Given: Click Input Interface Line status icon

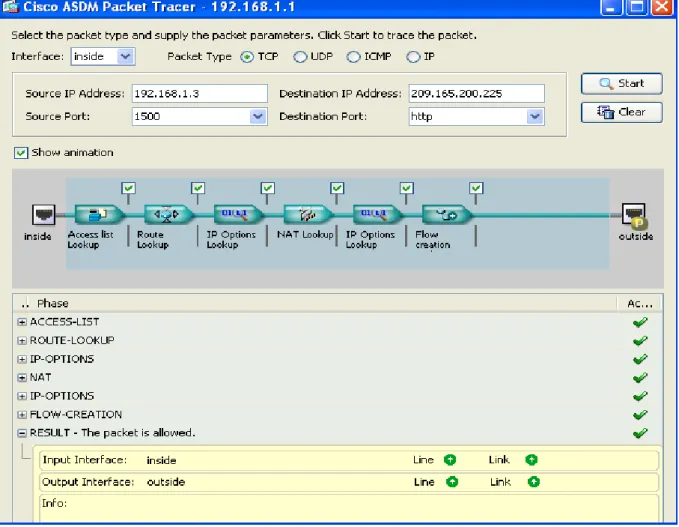Looking at the screenshot, I should tap(450, 460).
